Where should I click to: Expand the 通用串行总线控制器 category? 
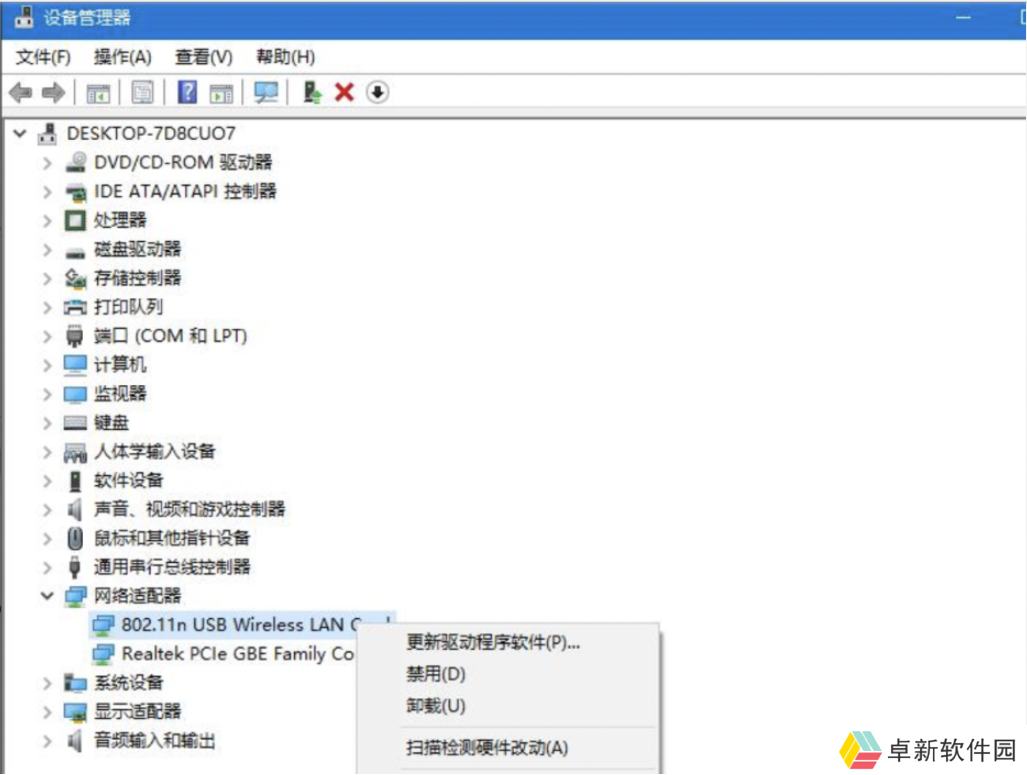[47, 567]
